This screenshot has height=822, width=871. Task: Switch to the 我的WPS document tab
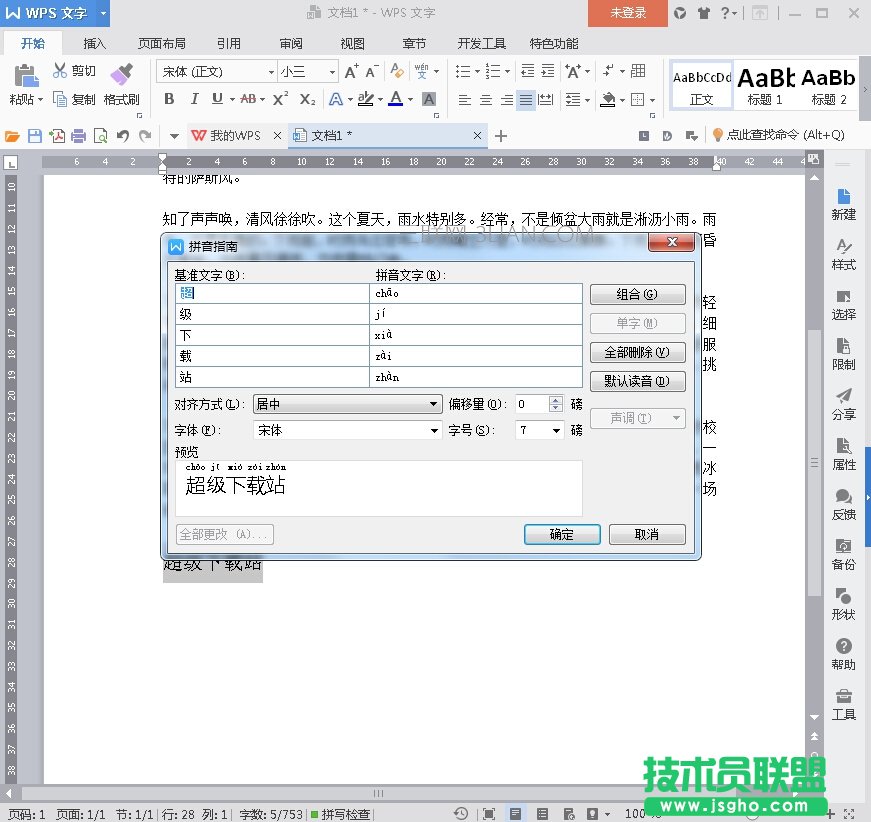coord(234,136)
